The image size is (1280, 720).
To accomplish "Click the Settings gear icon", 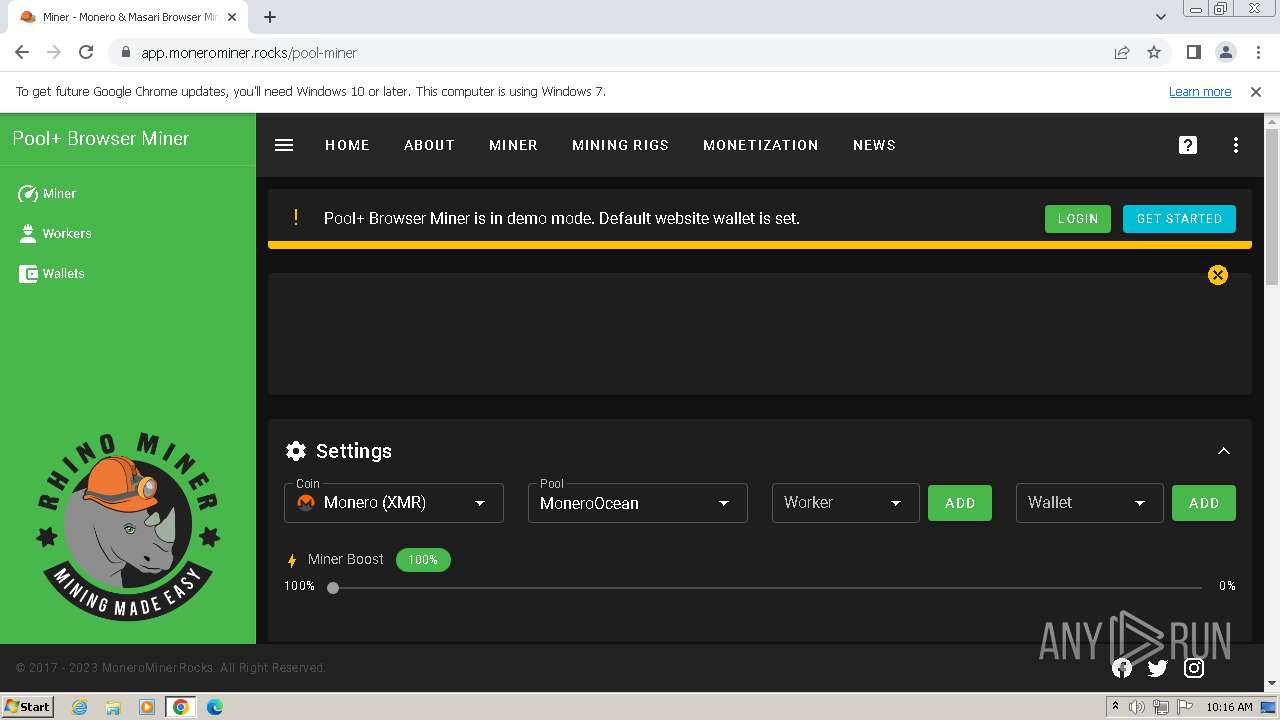I will tap(296, 451).
